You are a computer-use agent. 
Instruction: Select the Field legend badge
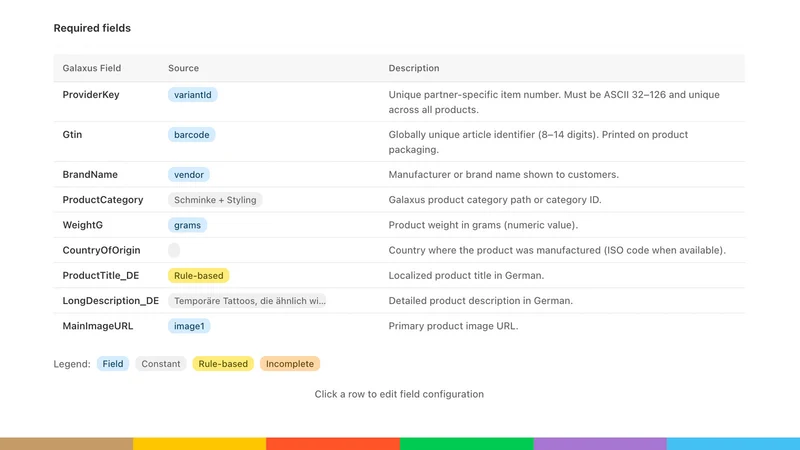(113, 364)
